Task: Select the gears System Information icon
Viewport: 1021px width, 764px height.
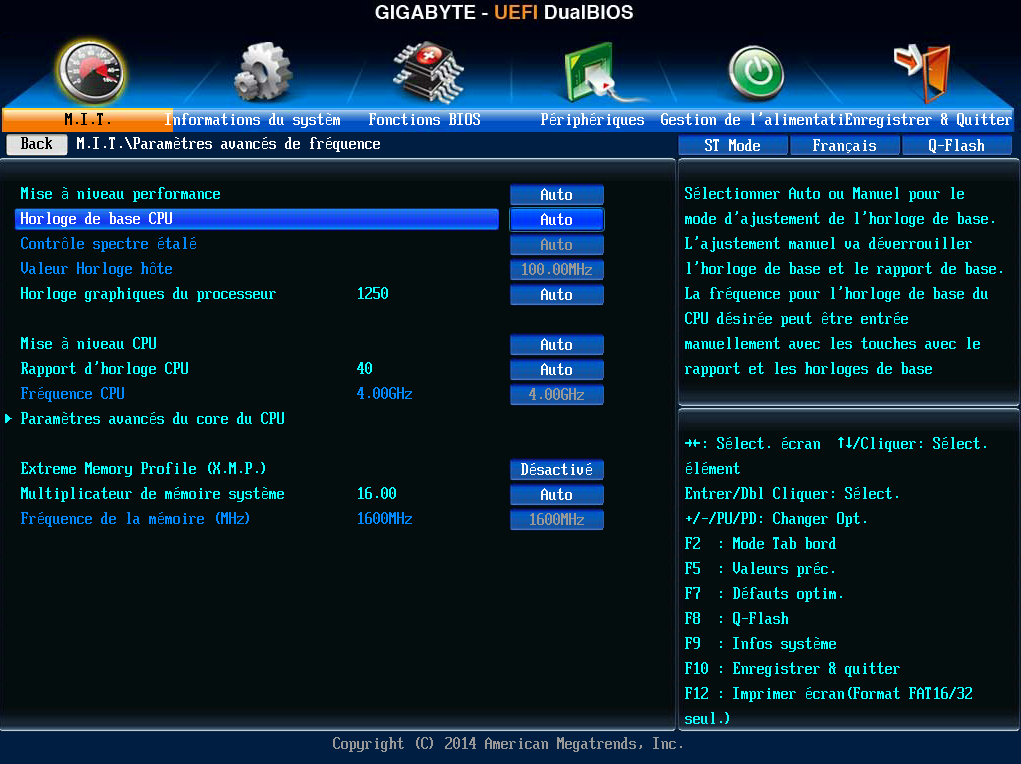Action: pos(263,72)
